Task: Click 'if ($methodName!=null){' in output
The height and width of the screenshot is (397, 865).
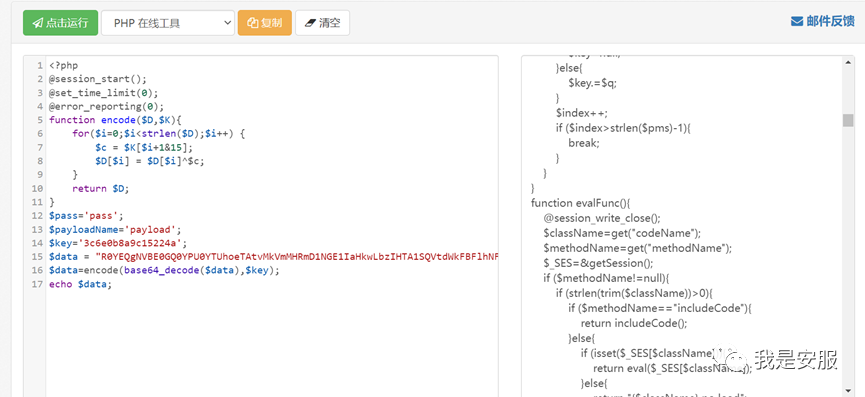Action: pos(606,278)
